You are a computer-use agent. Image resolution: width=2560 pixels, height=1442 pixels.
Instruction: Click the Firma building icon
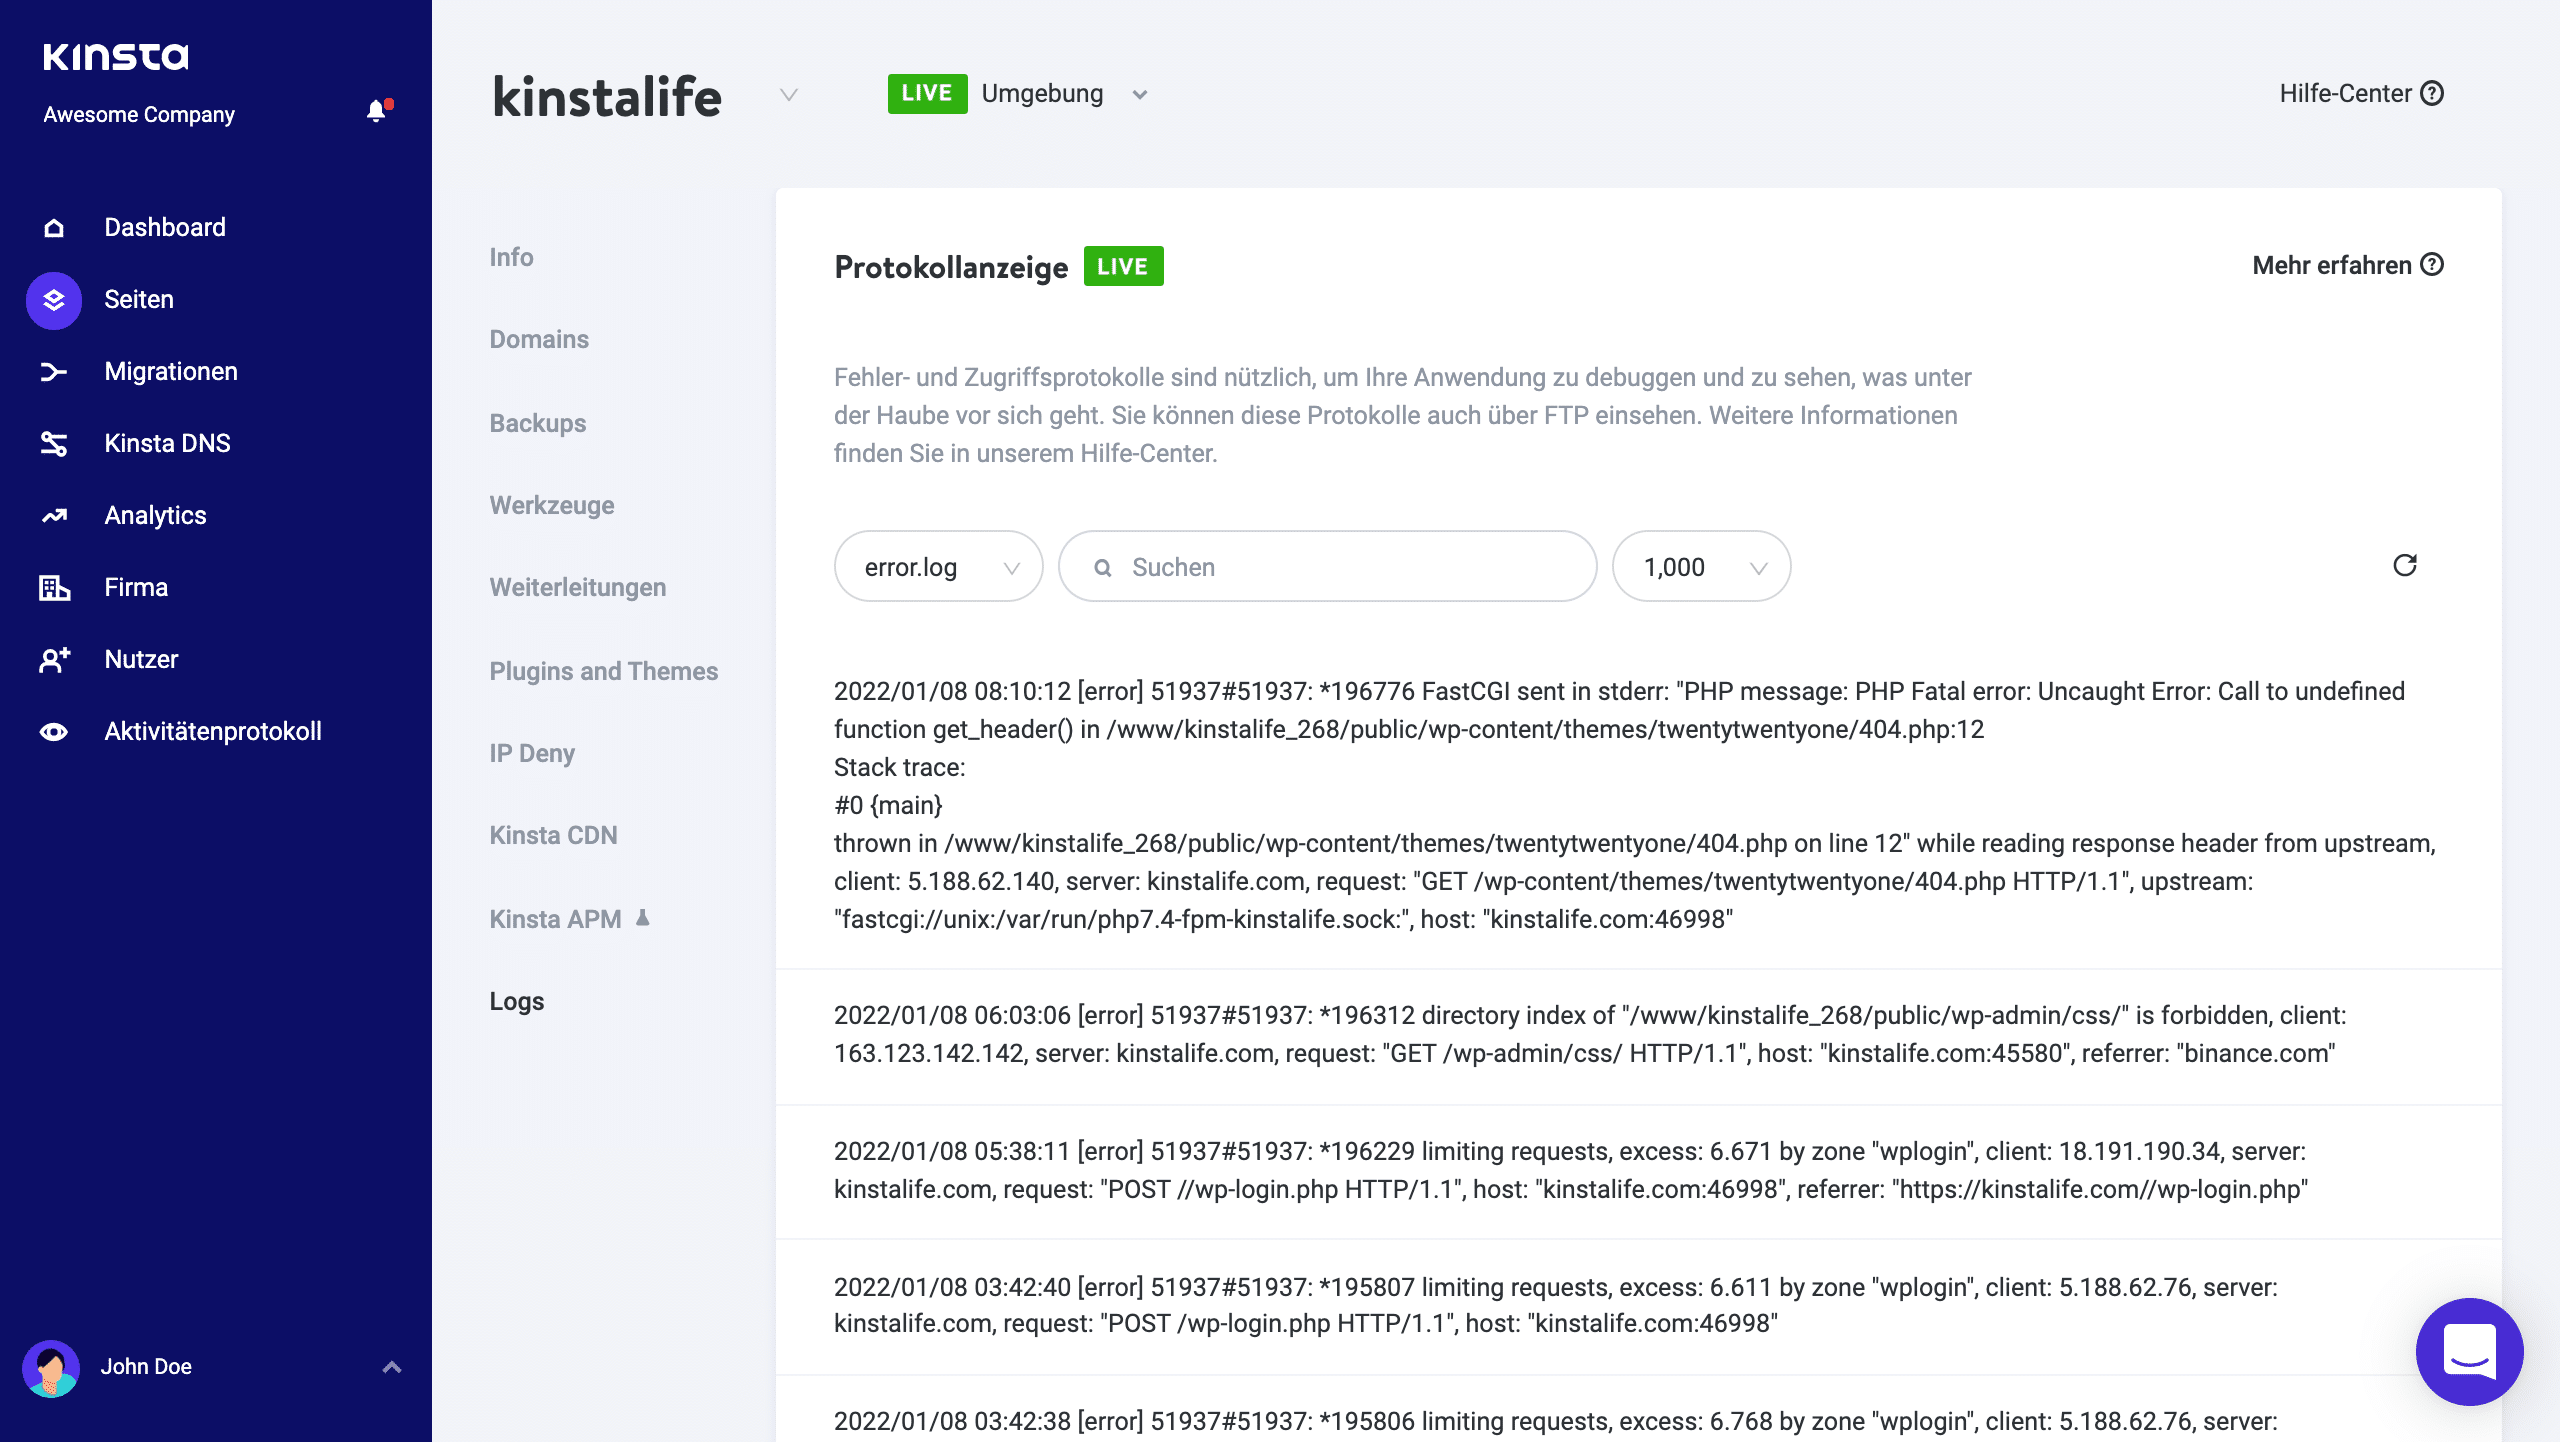pyautogui.click(x=52, y=587)
